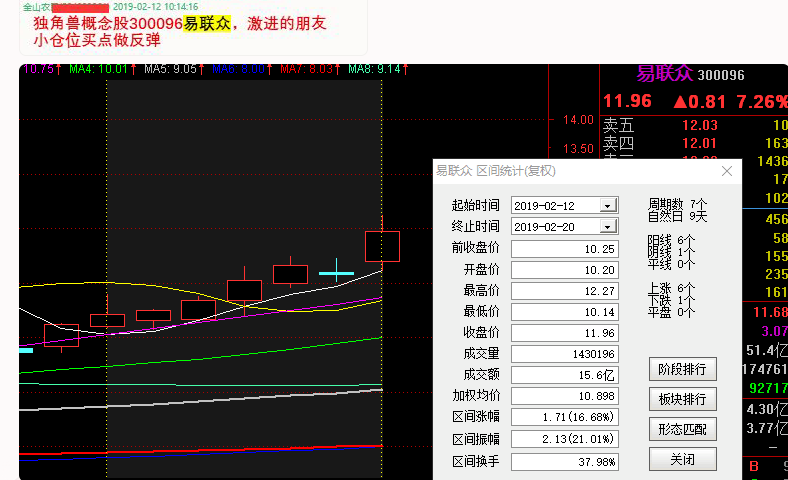Click the cyan doji cross candlestick
This screenshot has height=480, width=788.
coord(336,271)
